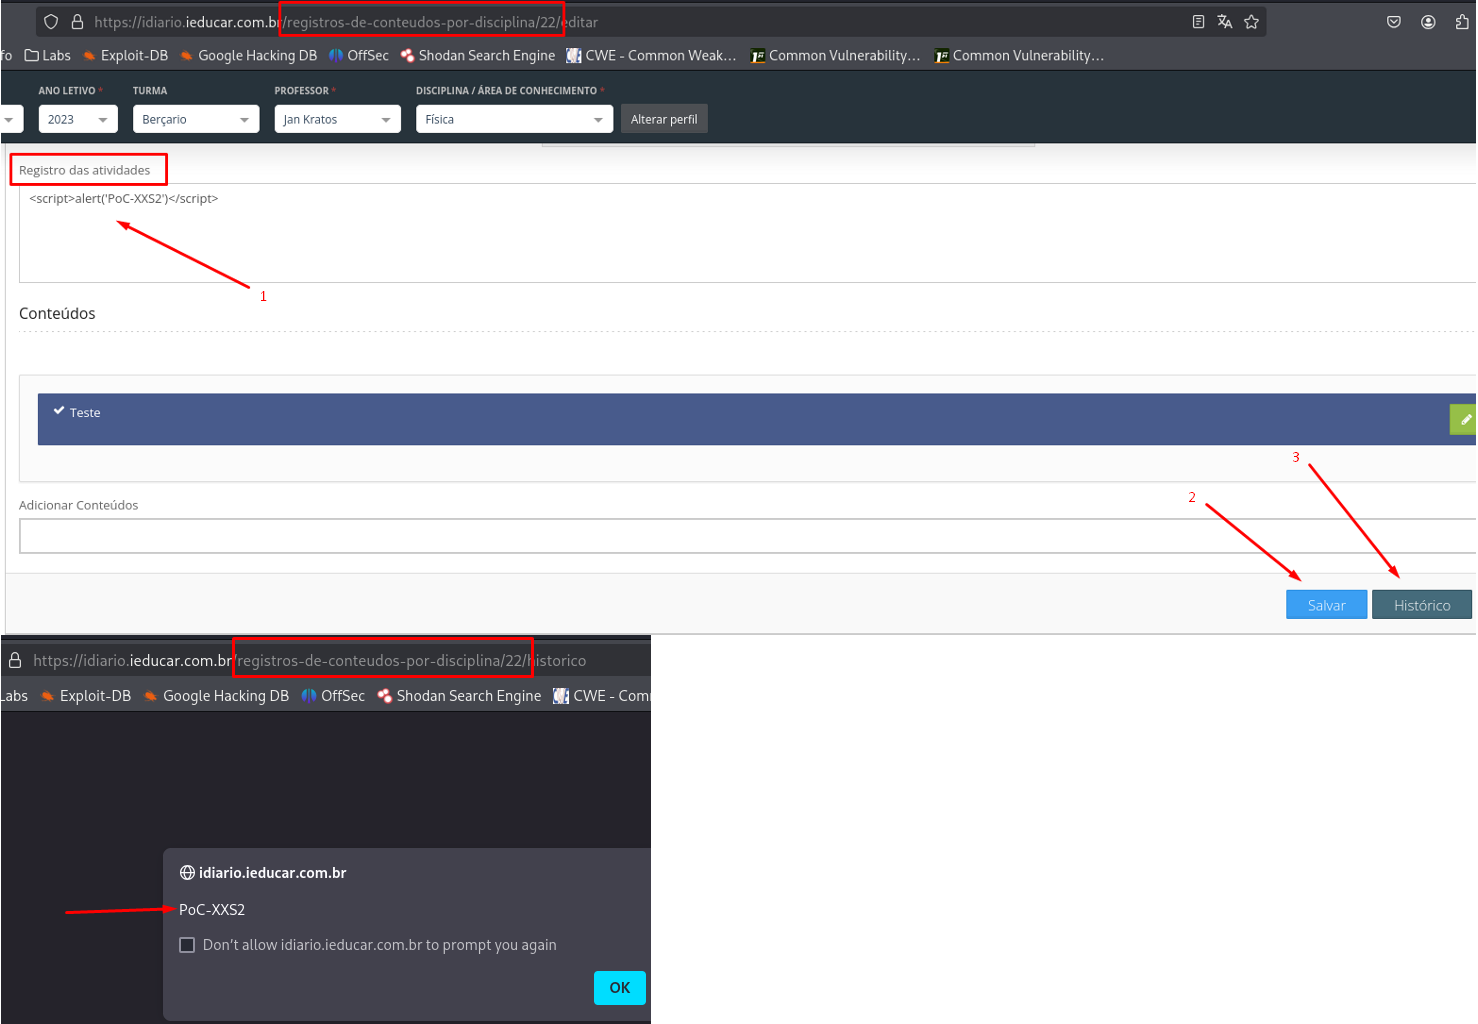The width and height of the screenshot is (1478, 1024).
Task: Click the TURMA label
Action: (150, 91)
